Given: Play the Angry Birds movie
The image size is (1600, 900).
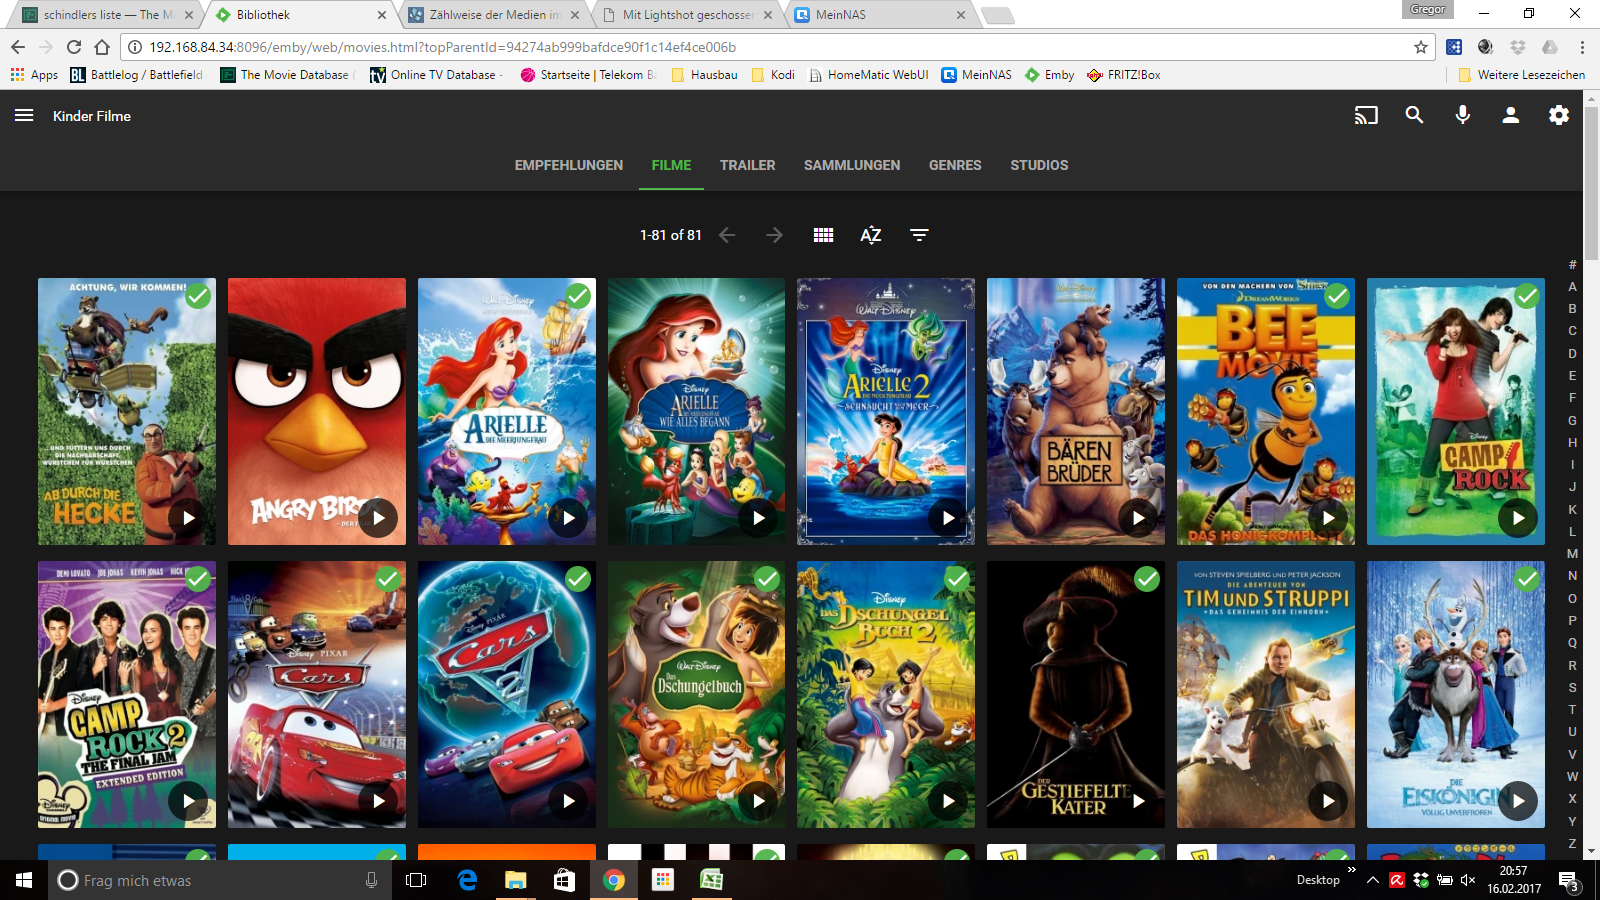Looking at the screenshot, I should coord(378,518).
